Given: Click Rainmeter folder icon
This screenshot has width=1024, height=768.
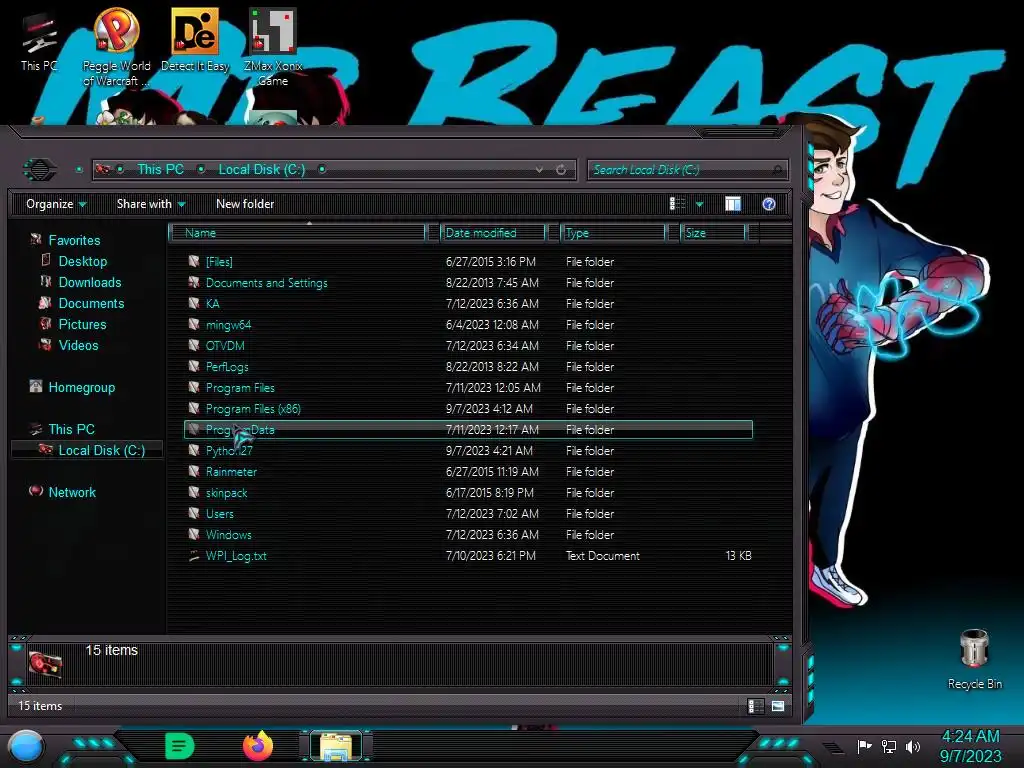Looking at the screenshot, I should [x=194, y=471].
